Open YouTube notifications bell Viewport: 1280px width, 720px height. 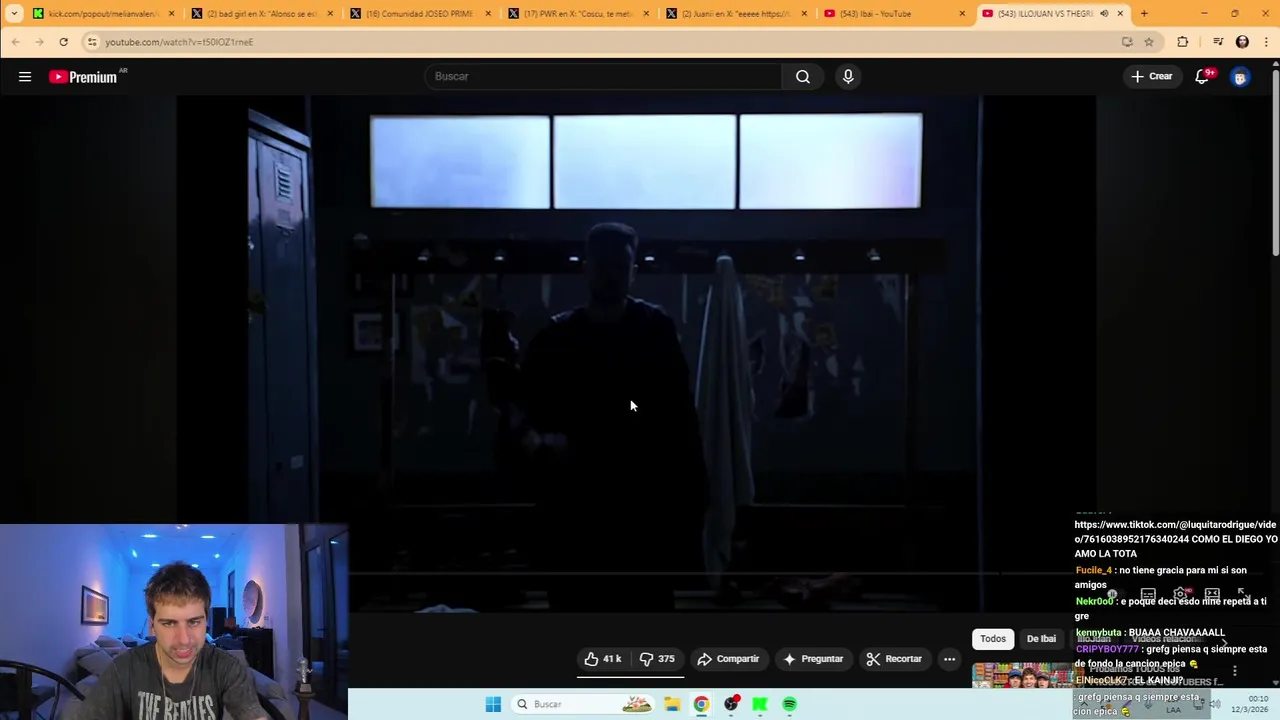pyautogui.click(x=1203, y=76)
